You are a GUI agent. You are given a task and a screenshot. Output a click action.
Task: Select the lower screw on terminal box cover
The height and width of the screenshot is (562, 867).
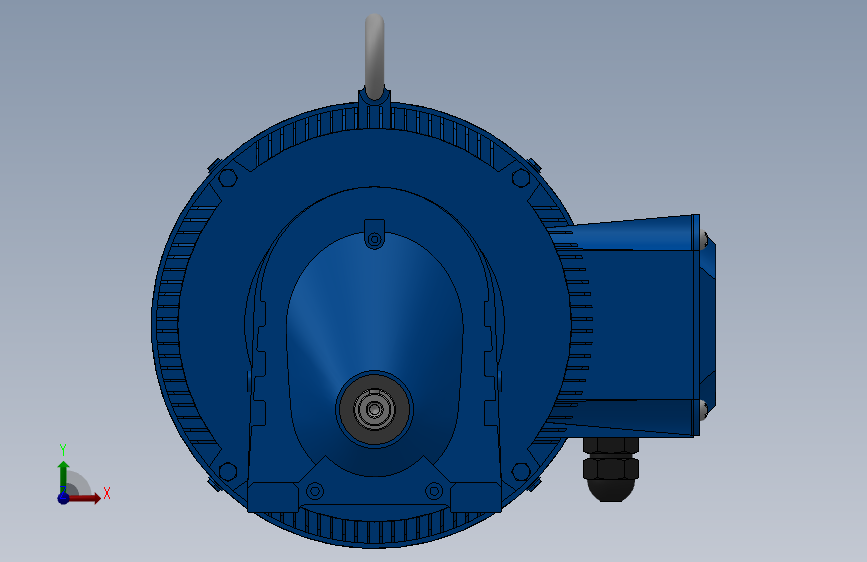704,409
